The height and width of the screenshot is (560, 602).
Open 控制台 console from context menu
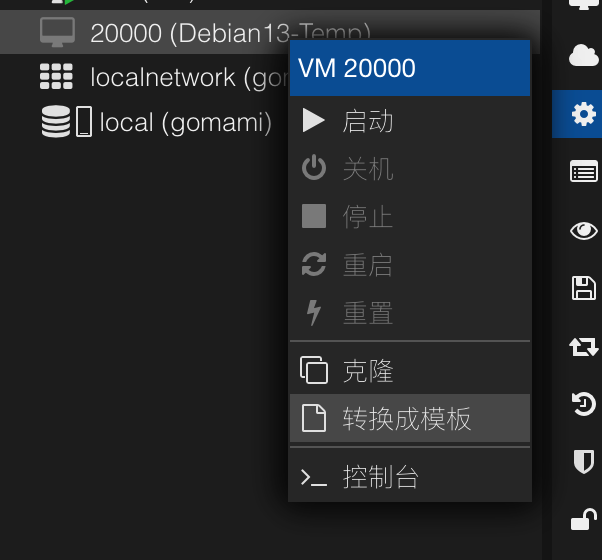tap(380, 478)
